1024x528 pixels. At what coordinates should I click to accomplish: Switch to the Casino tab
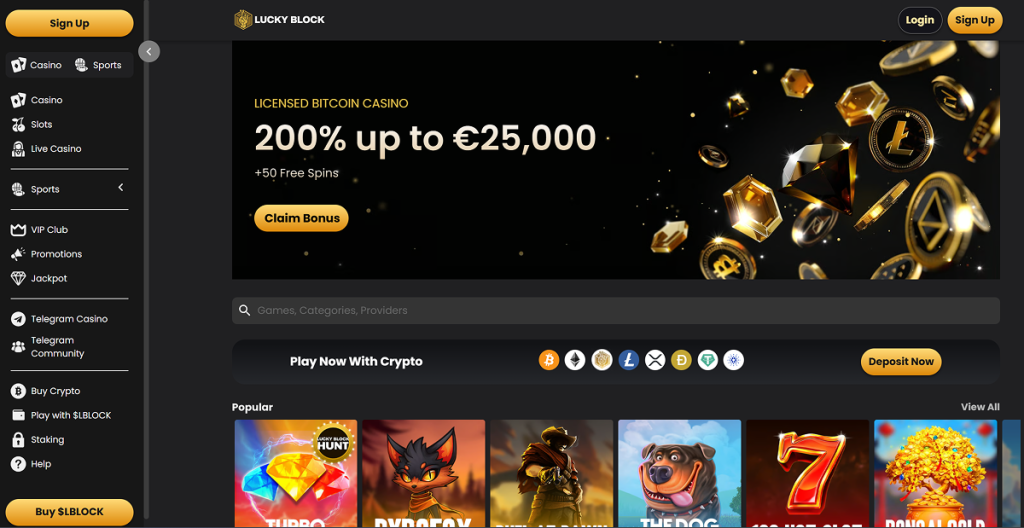coord(37,65)
